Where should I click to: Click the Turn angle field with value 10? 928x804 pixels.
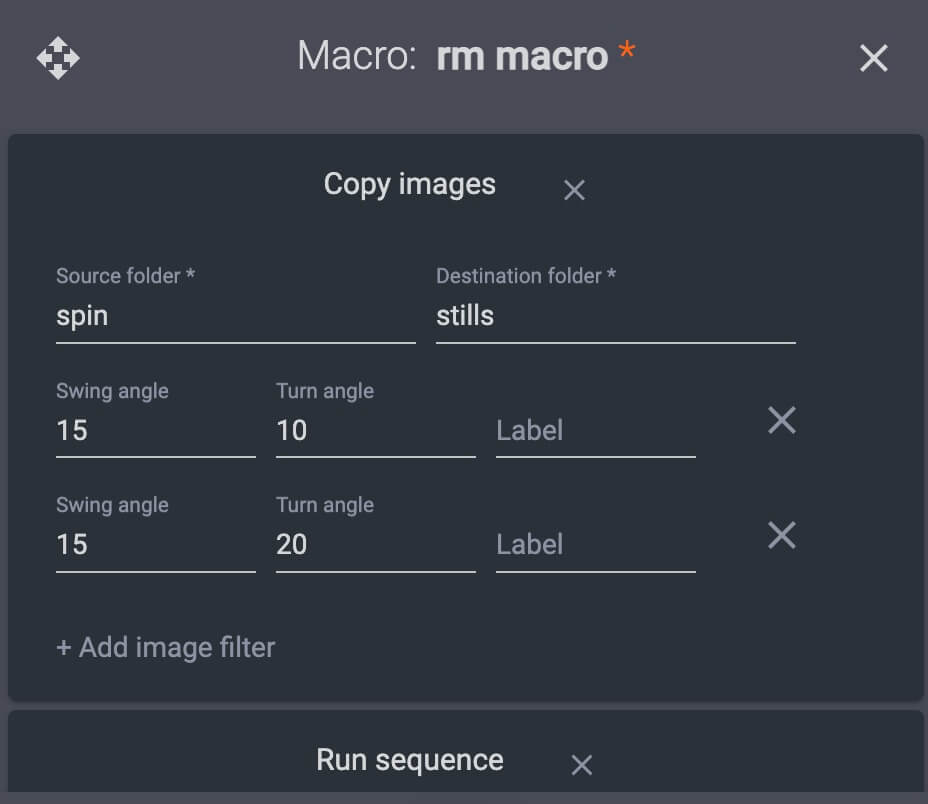[x=375, y=430]
